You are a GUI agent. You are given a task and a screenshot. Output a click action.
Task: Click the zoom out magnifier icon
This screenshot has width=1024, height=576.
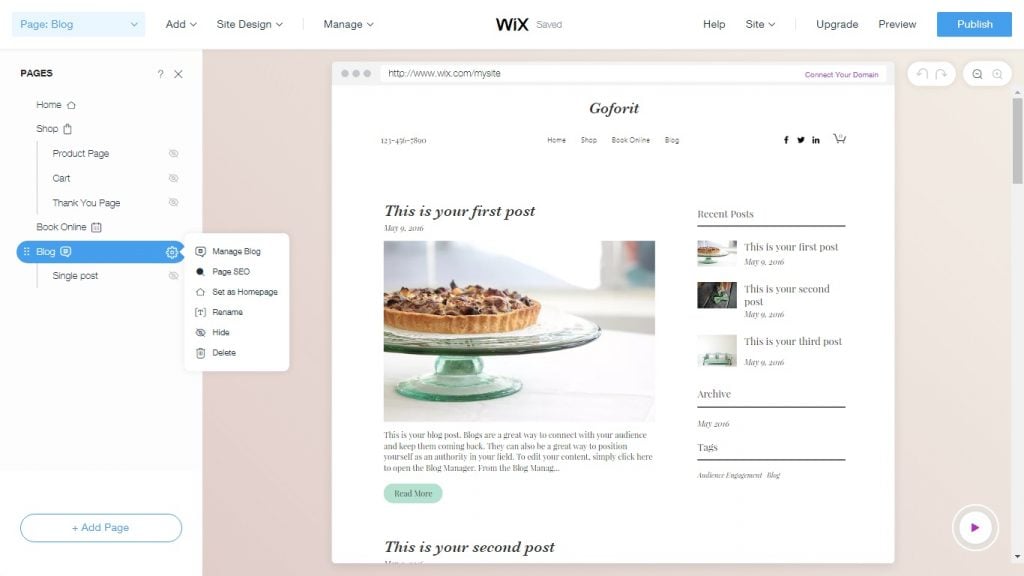click(x=977, y=74)
